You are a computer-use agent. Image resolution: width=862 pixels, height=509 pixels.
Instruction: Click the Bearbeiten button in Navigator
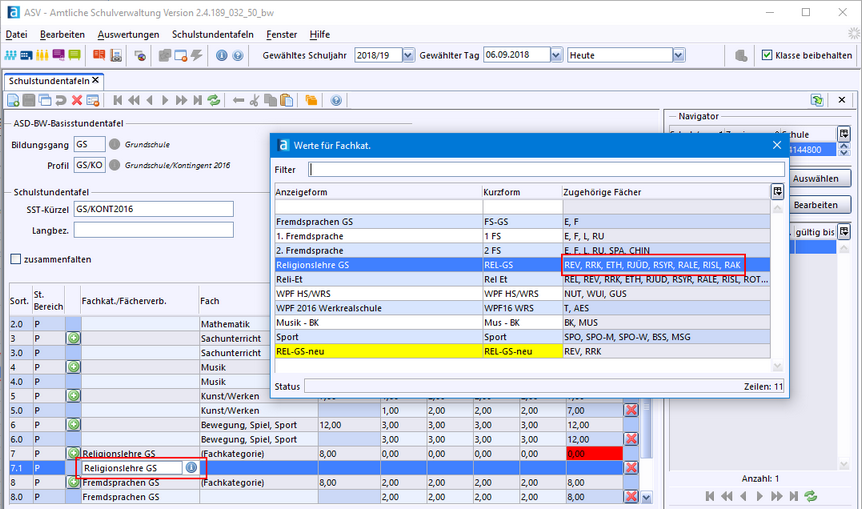coord(815,205)
